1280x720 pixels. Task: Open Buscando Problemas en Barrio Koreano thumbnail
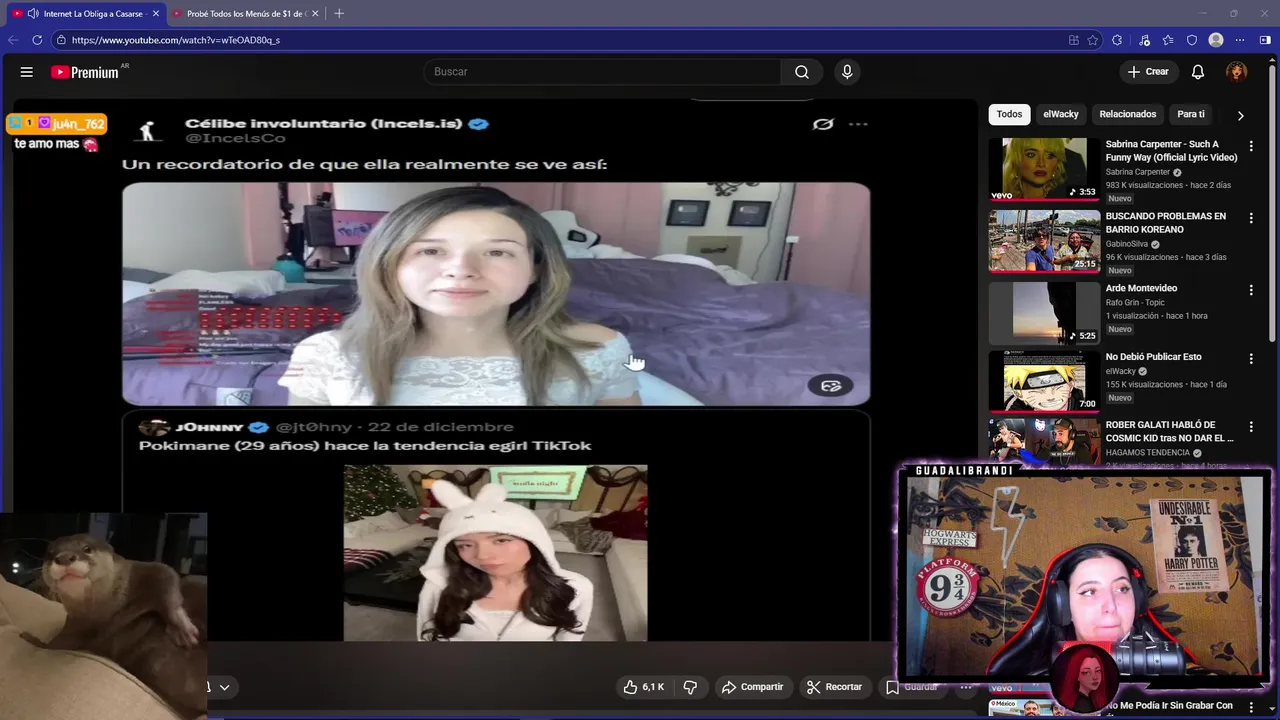point(1044,241)
